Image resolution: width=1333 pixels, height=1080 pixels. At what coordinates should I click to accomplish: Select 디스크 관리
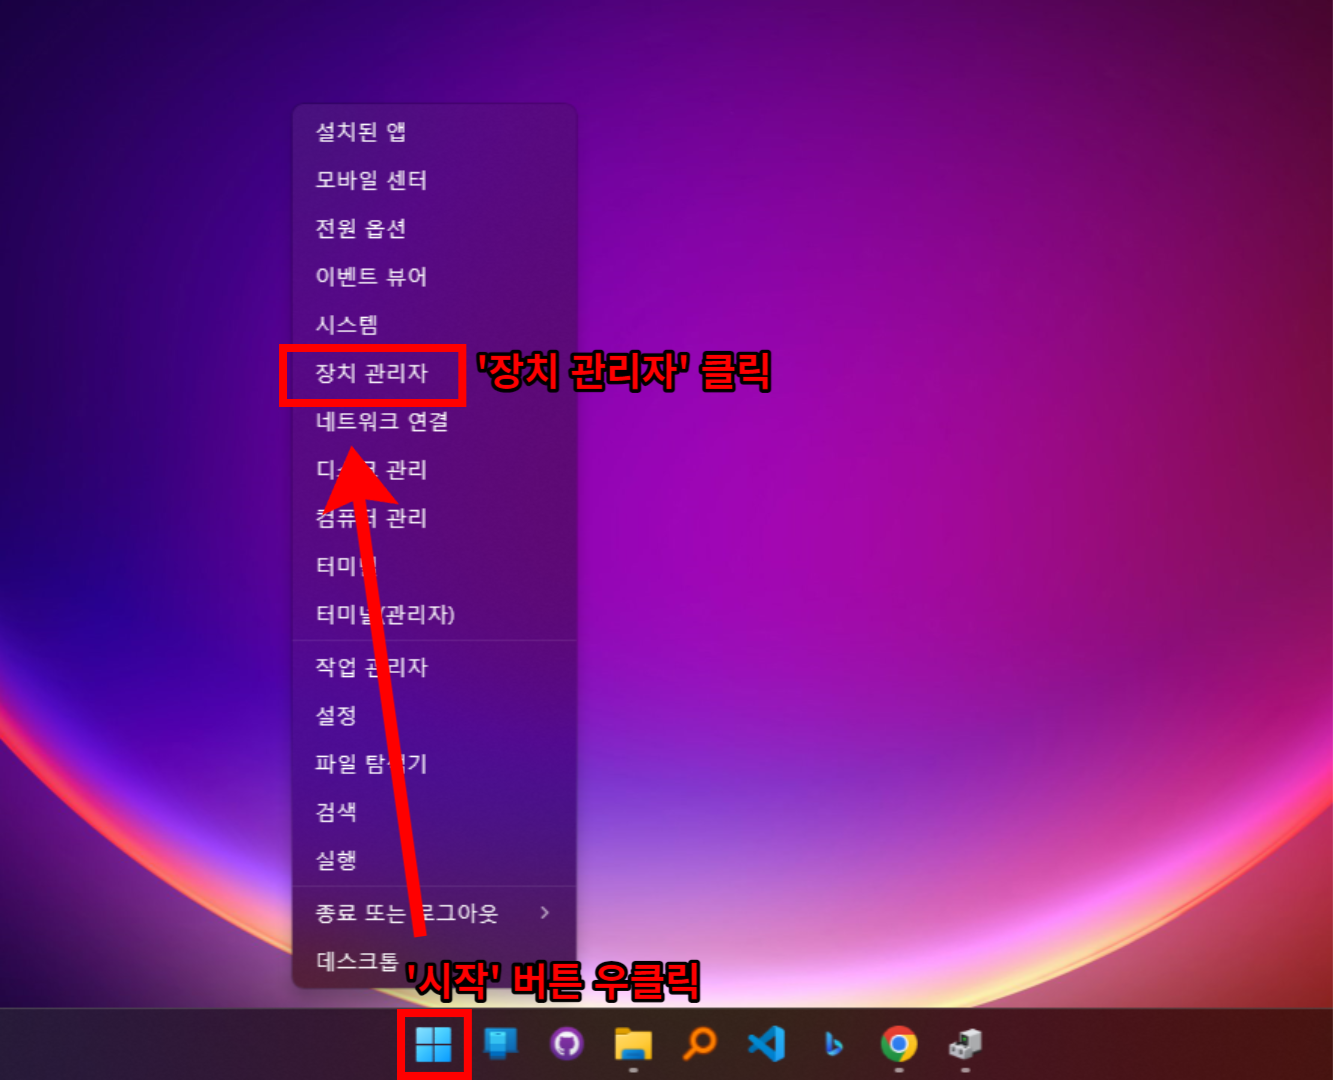click(x=371, y=471)
